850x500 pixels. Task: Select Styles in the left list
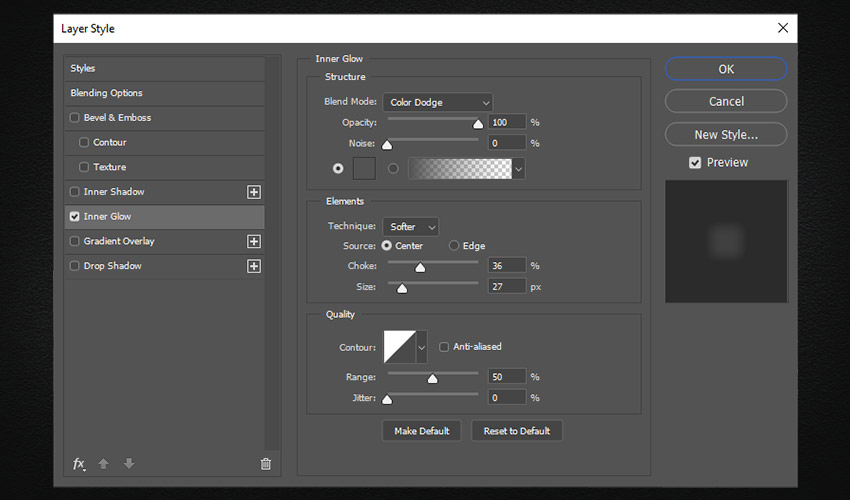(x=83, y=68)
